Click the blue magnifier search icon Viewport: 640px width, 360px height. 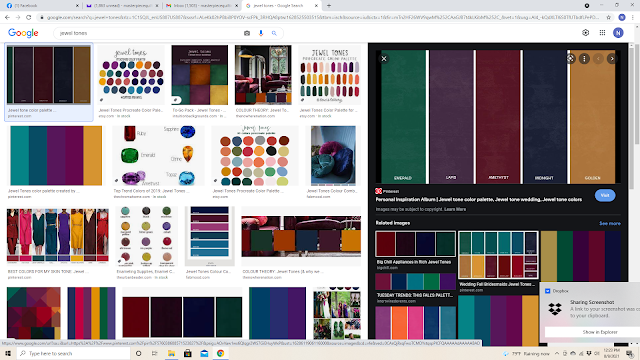274,33
